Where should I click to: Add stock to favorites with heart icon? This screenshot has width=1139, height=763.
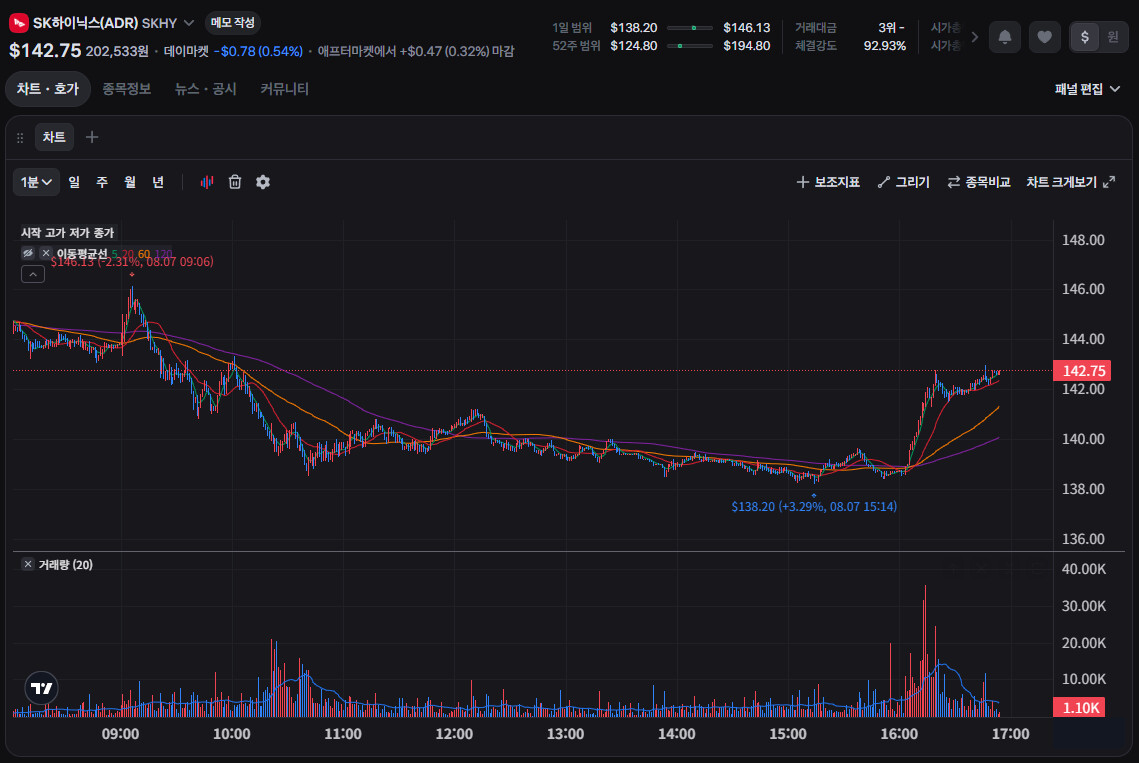coord(1045,37)
